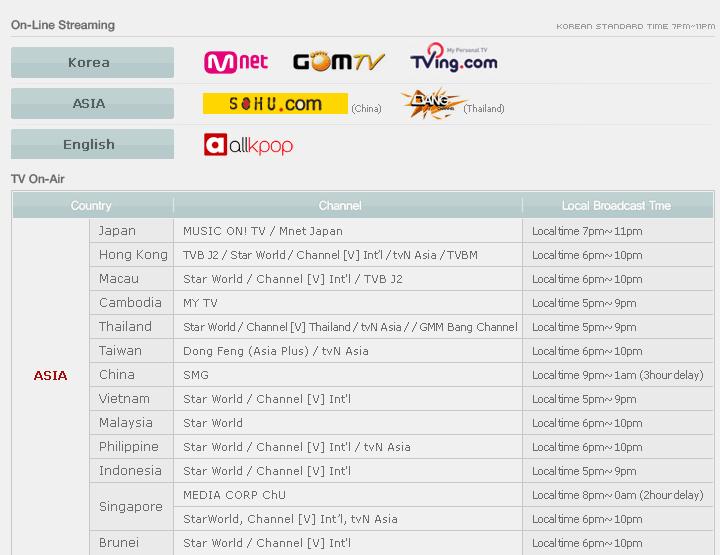720x555 pixels.
Task: Select the Korea streaming button
Action: point(92,62)
